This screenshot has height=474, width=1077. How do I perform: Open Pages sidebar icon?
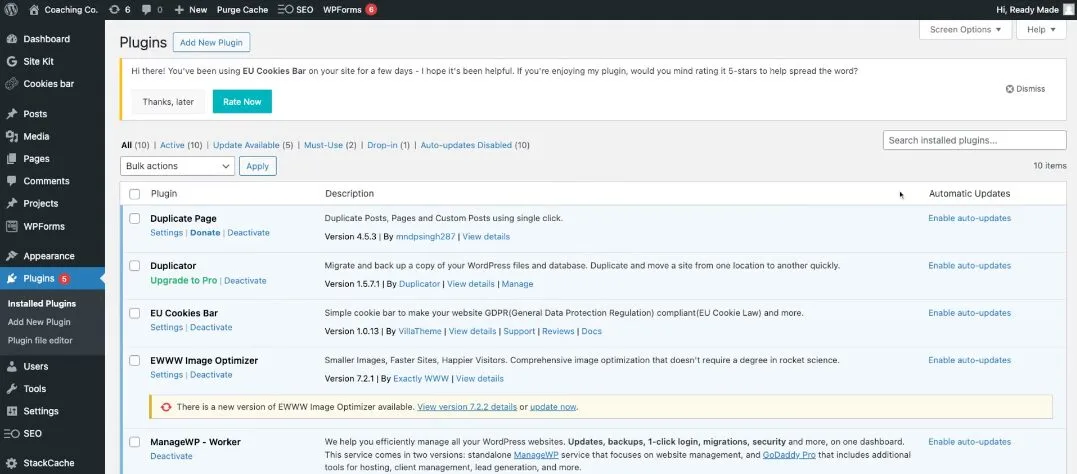click(x=11, y=159)
